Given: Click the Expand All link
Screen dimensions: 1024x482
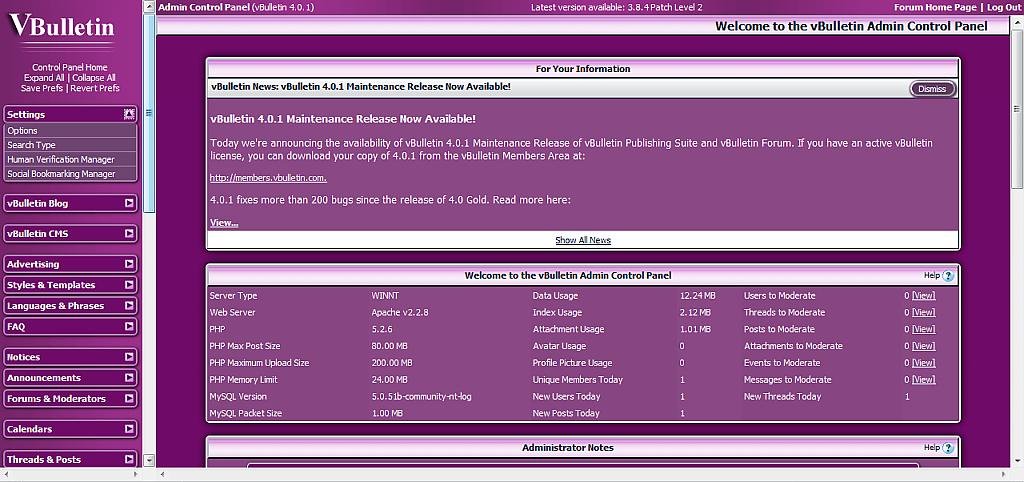Looking at the screenshot, I should click(x=44, y=78).
